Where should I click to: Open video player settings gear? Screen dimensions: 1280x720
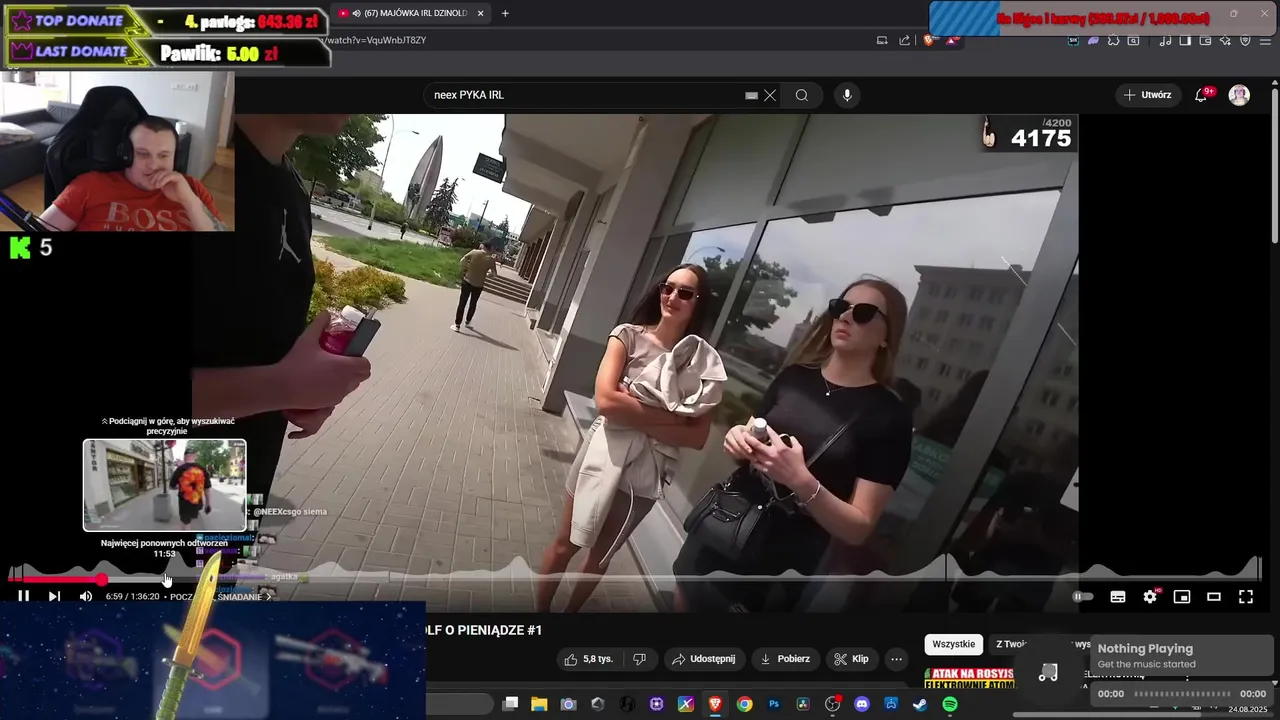[x=1150, y=597]
